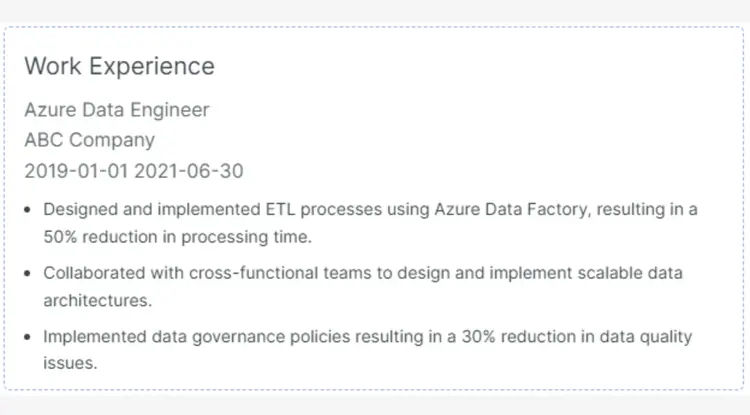Click bullet dot before "Collaborated with cross-functional"
The image size is (750, 415).
click(x=29, y=273)
